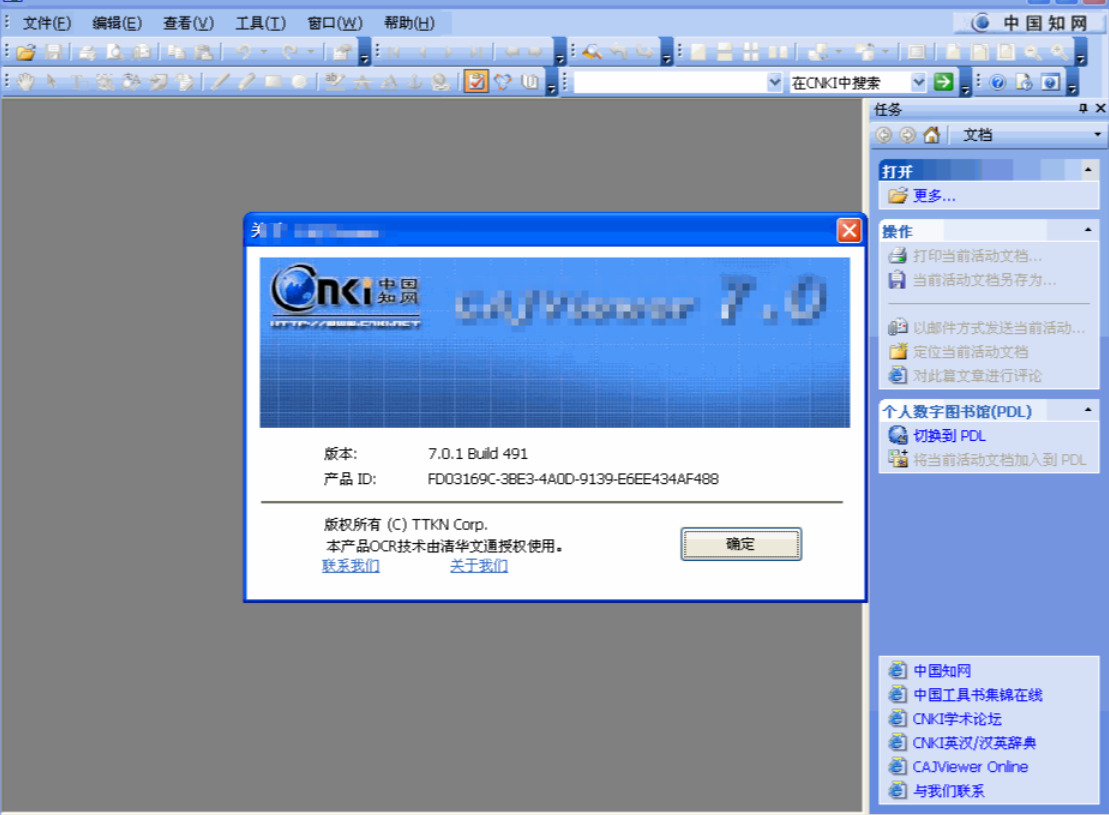Collapse the 个人数字图书馆(PDL) section
This screenshot has height=815, width=1109.
[1088, 410]
